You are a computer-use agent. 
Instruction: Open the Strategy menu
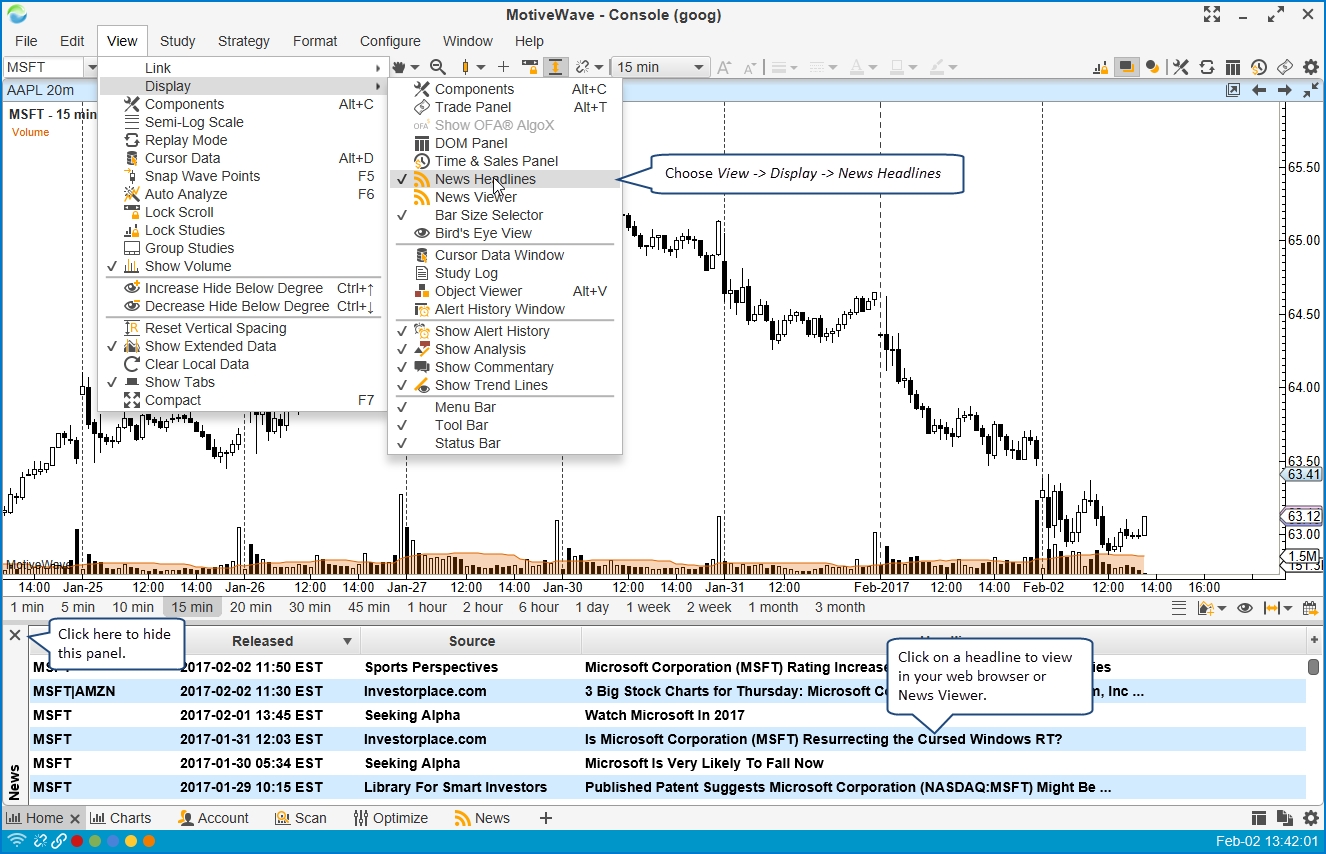pos(243,41)
